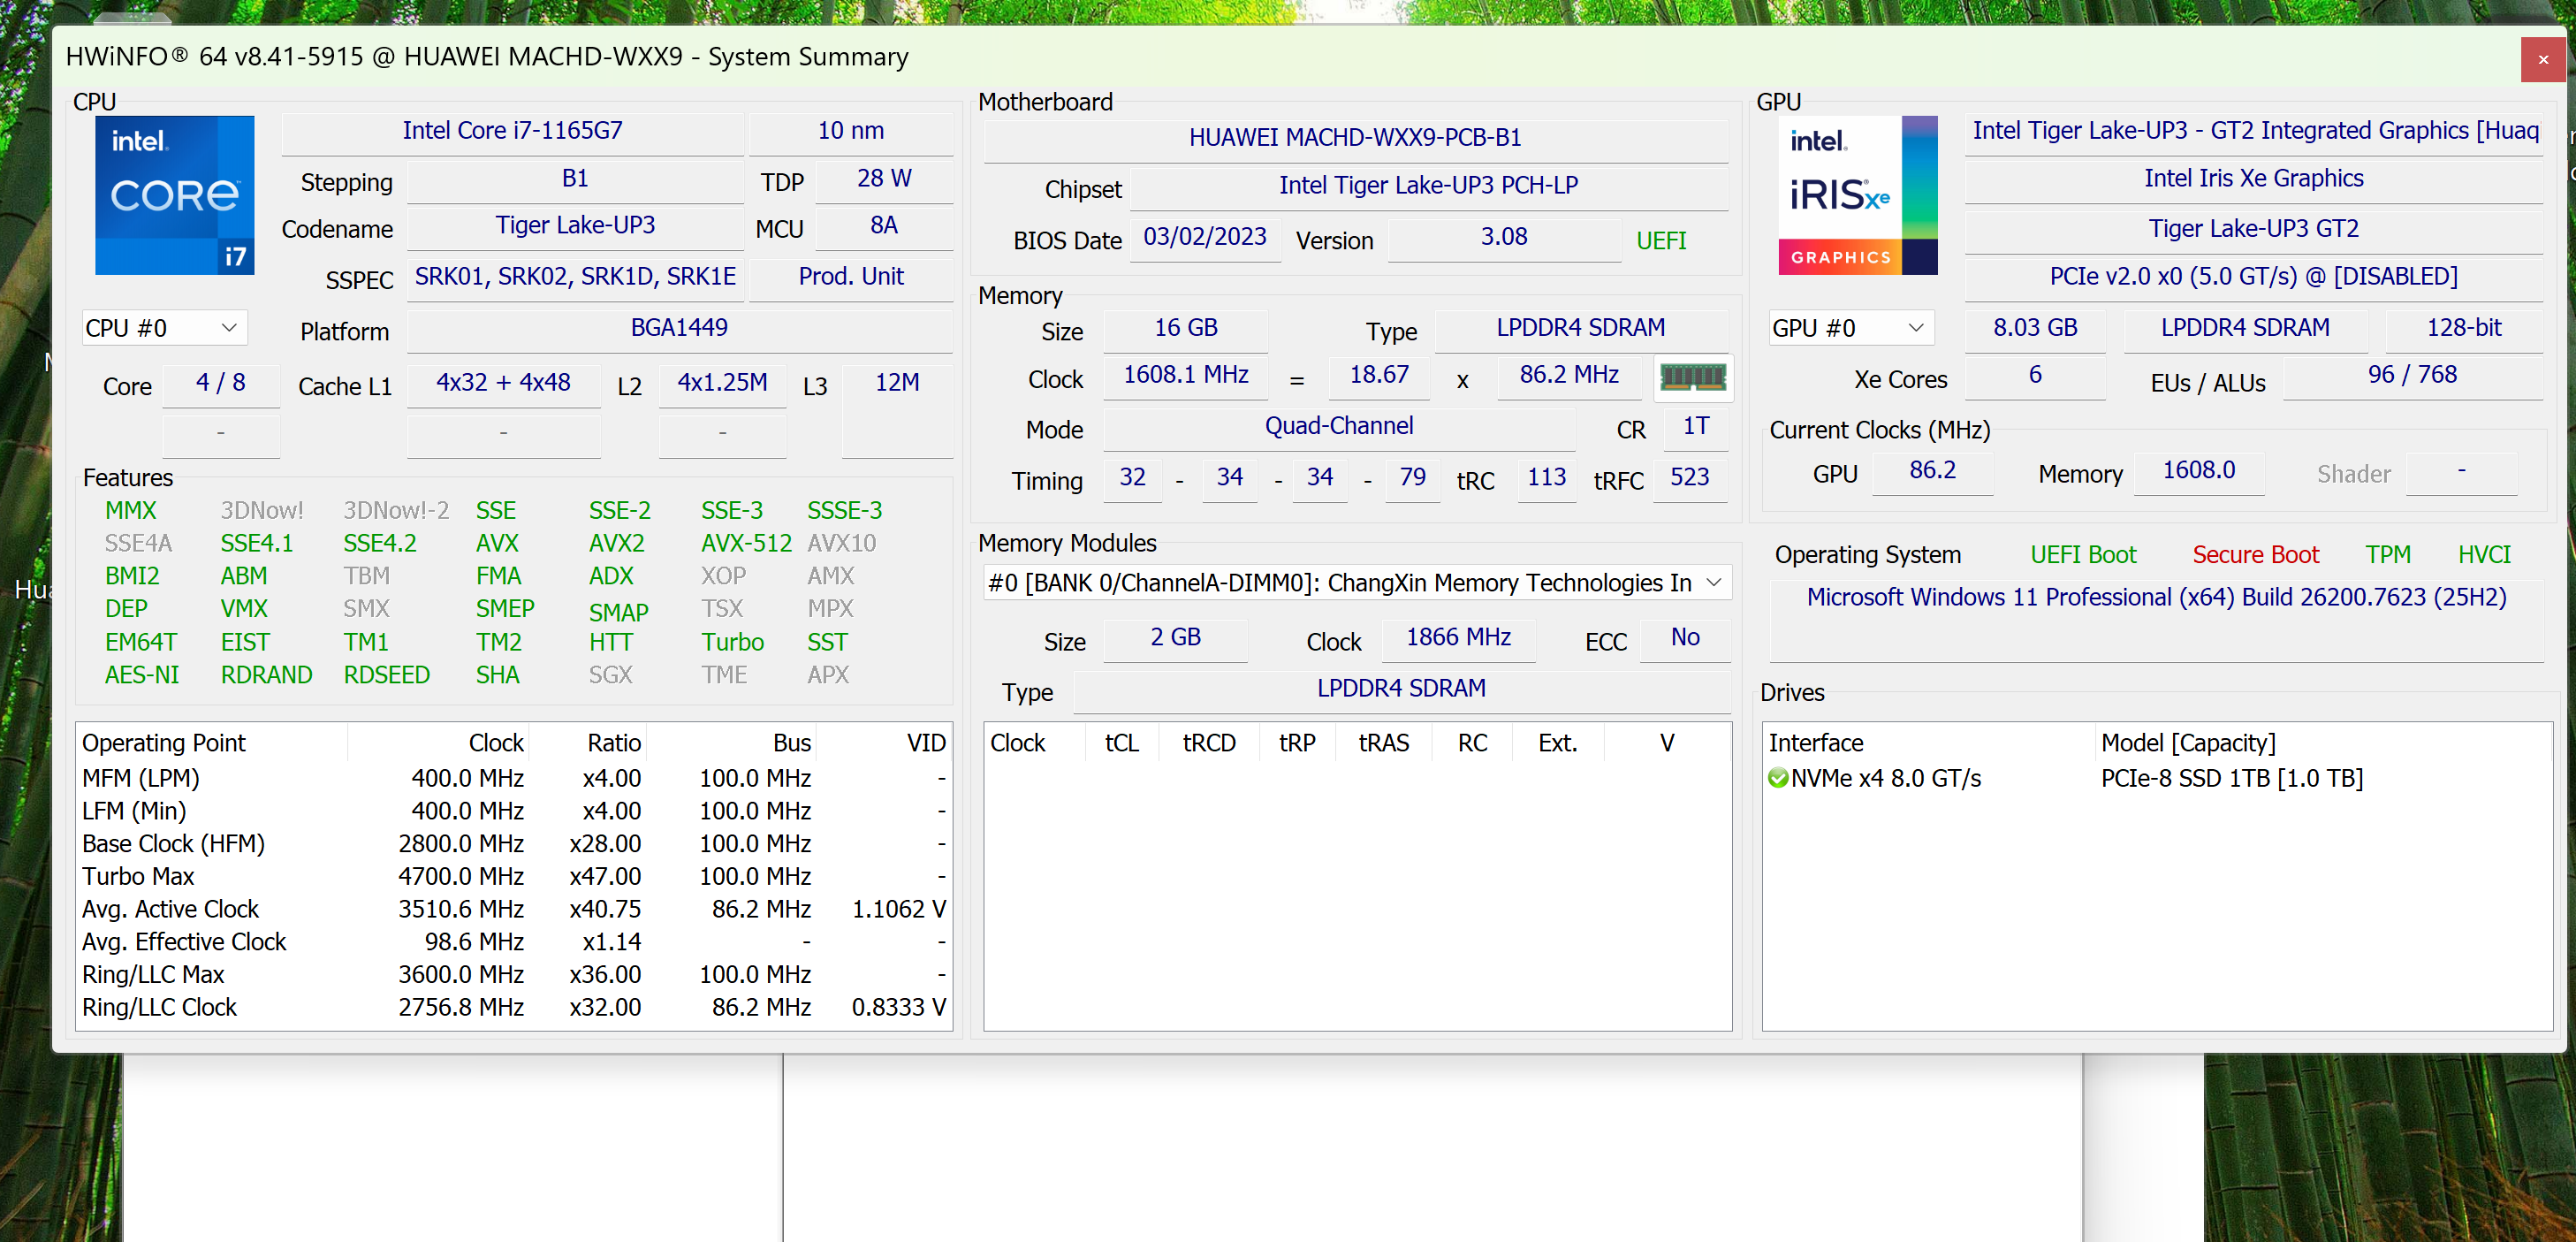Click the Operating Point column header
The height and width of the screenshot is (1242, 2576).
211,743
